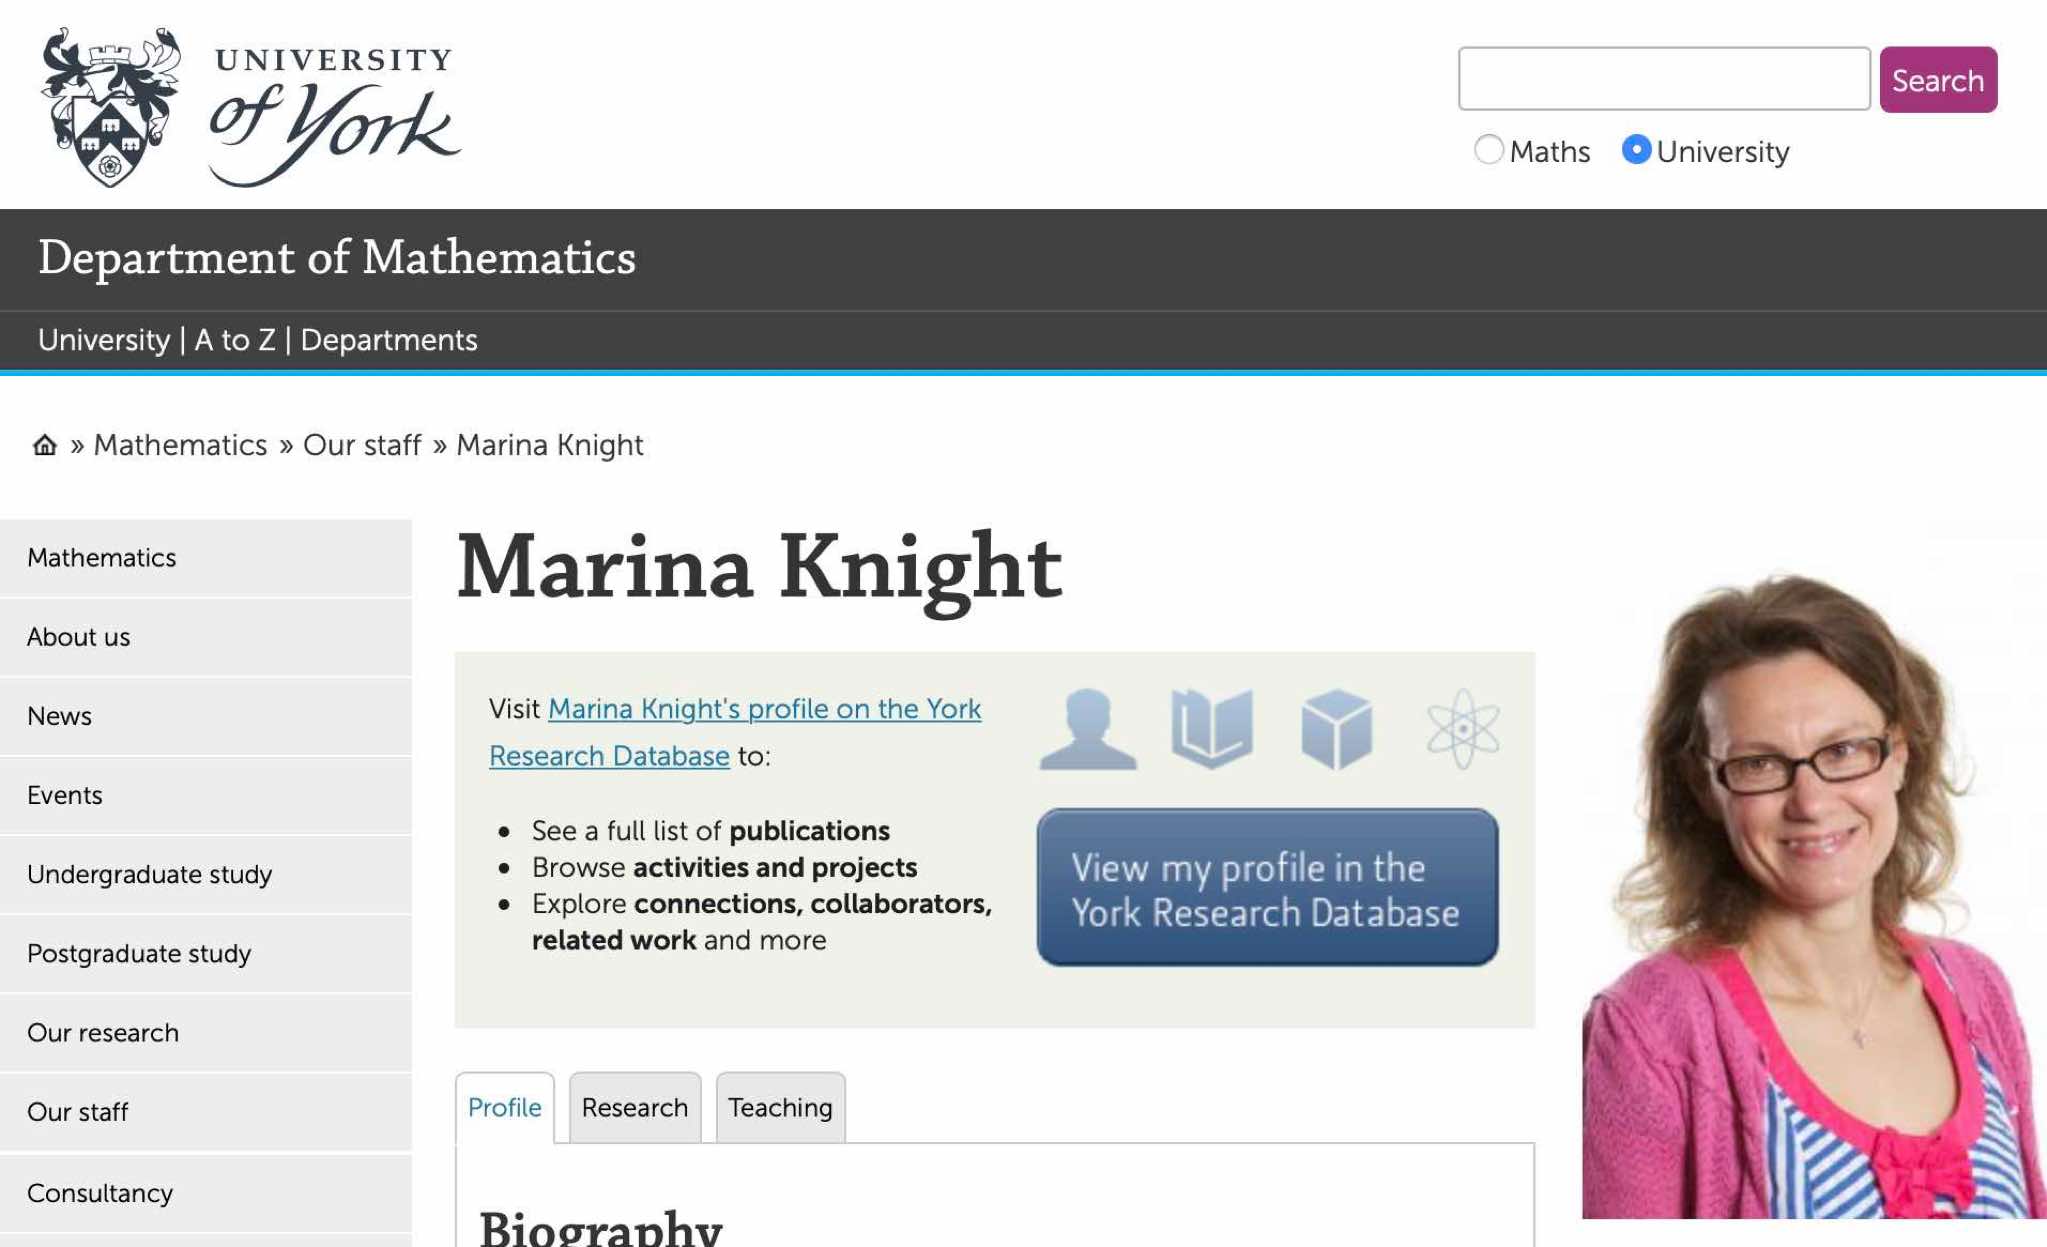Open Undergraduate study in the sidebar
Viewport: 2047px width, 1247px height.
(149, 874)
